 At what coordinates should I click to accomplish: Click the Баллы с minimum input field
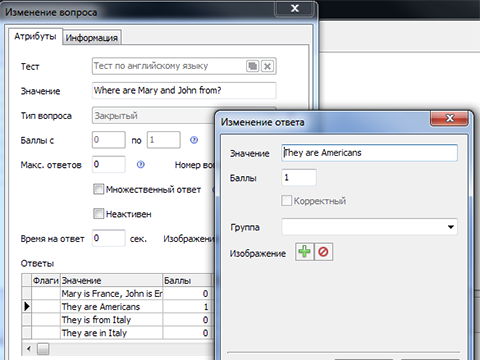[109, 140]
